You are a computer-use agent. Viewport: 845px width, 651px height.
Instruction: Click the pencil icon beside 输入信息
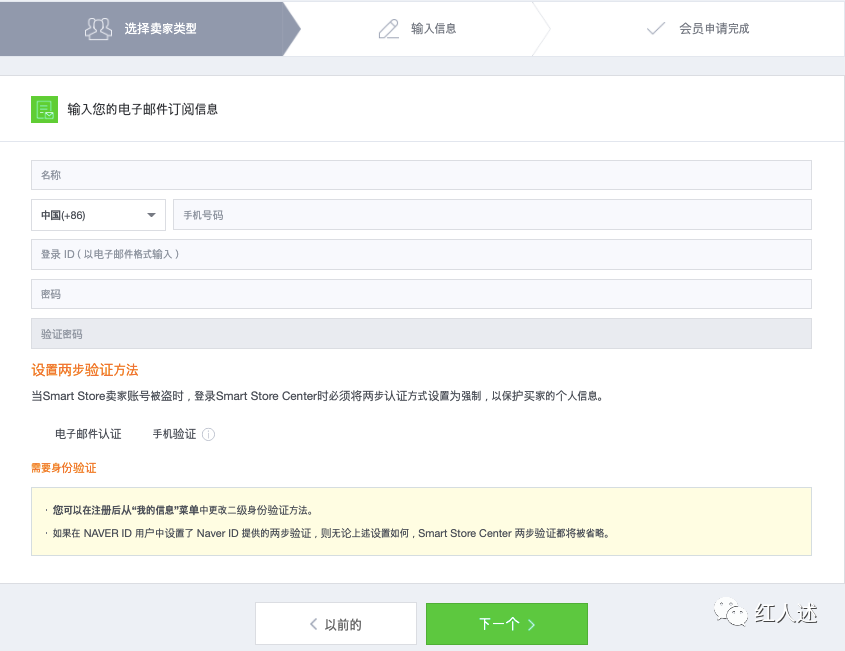(389, 29)
